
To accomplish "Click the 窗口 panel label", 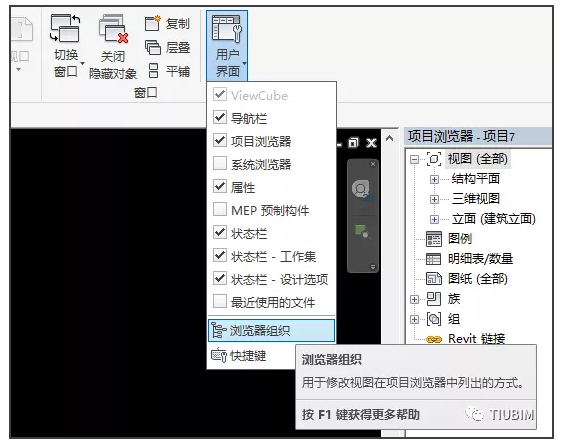I will (x=146, y=93).
